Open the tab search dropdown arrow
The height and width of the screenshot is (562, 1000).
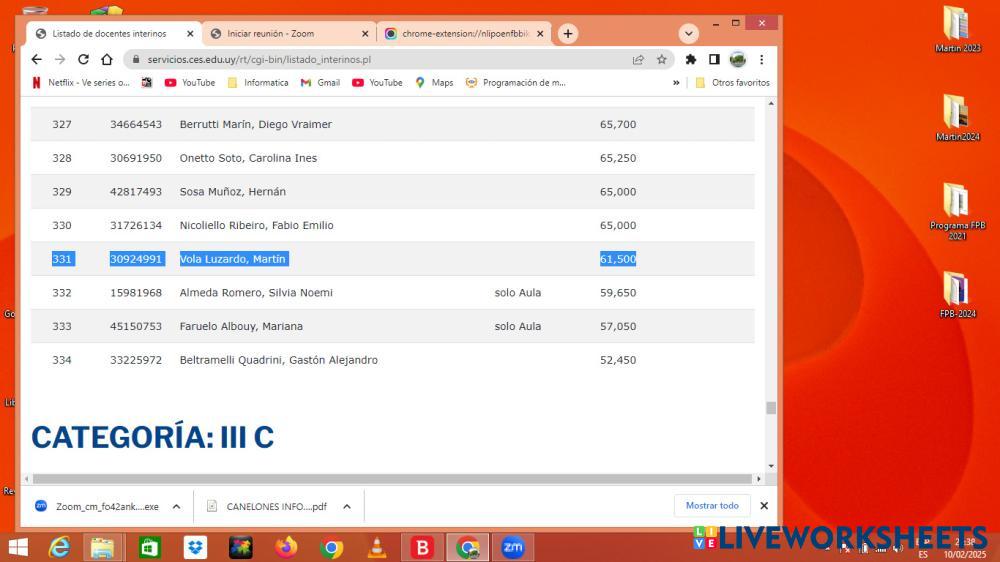(x=688, y=33)
